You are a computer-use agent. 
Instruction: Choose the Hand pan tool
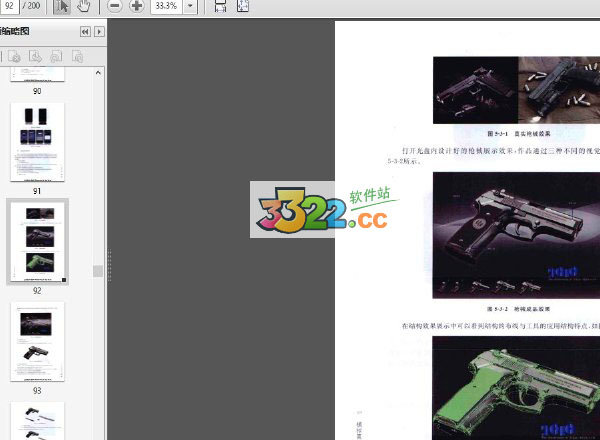83,6
